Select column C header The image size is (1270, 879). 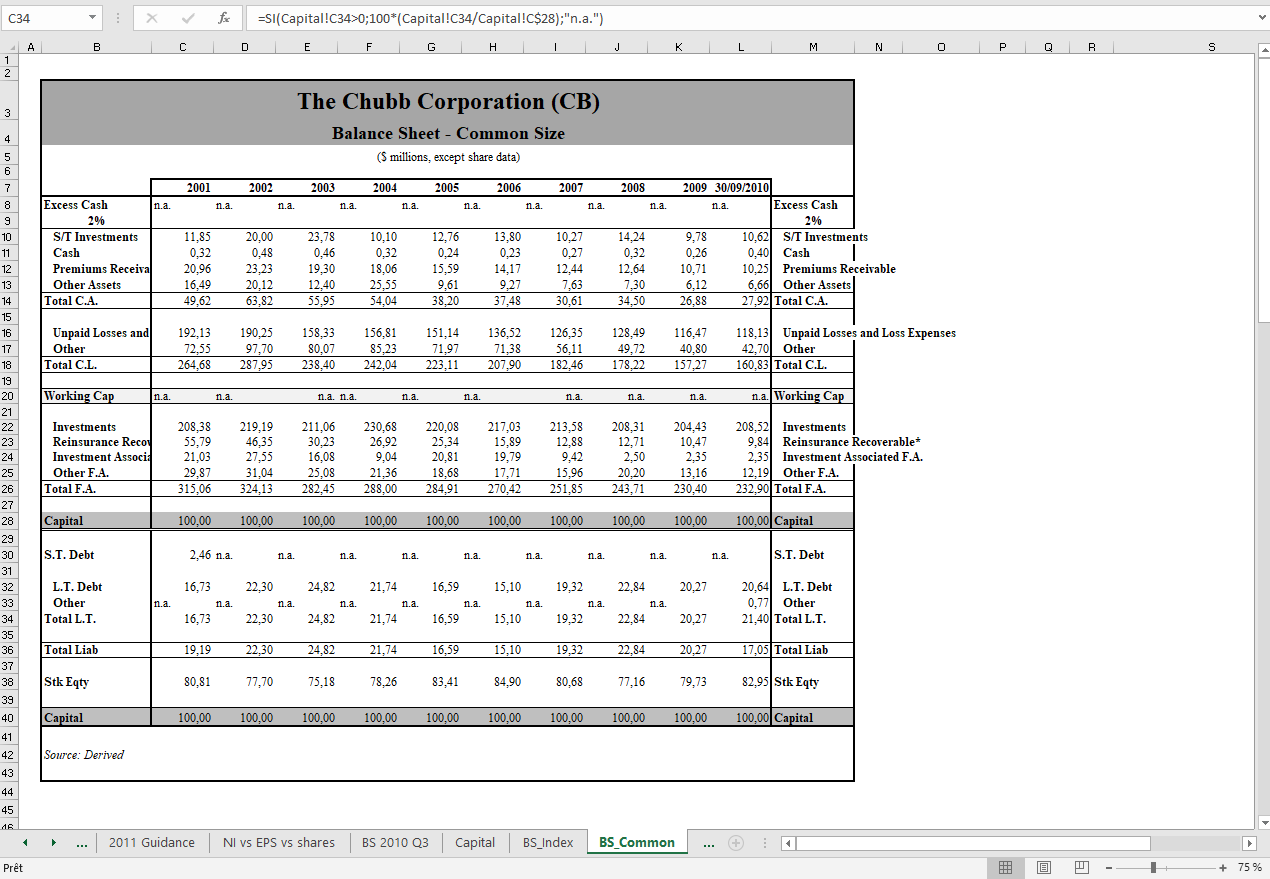[182, 47]
